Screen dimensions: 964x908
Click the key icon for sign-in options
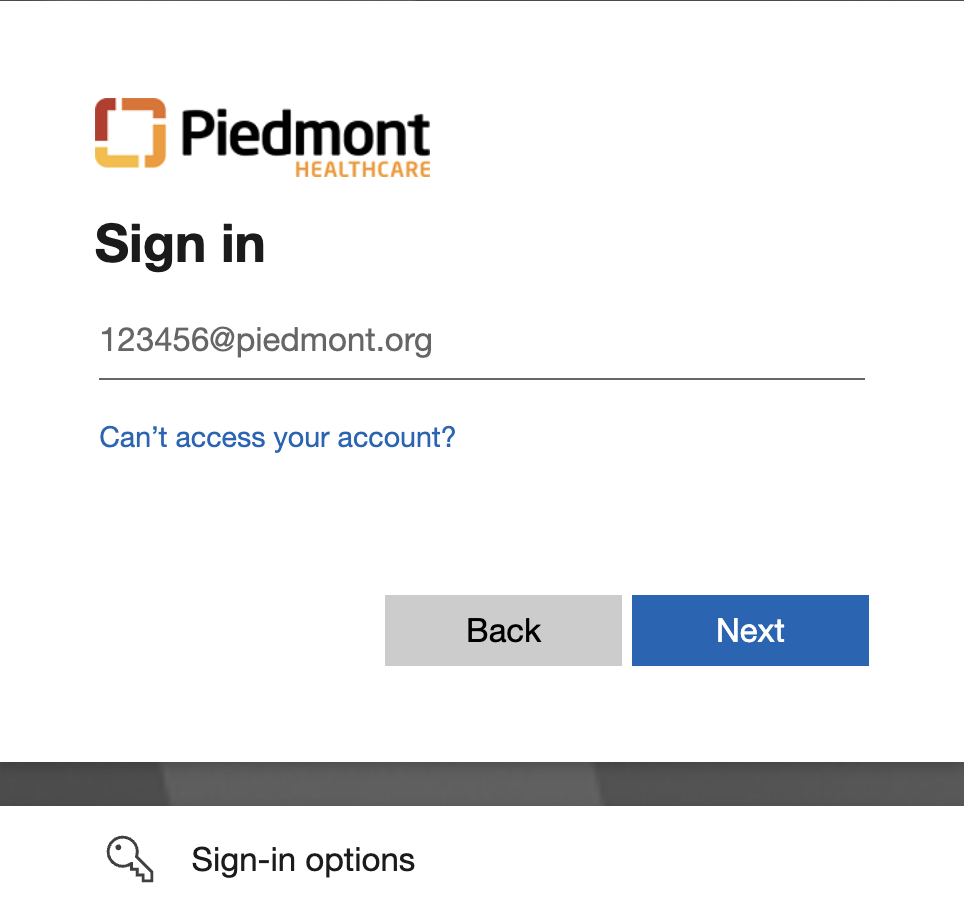point(130,859)
